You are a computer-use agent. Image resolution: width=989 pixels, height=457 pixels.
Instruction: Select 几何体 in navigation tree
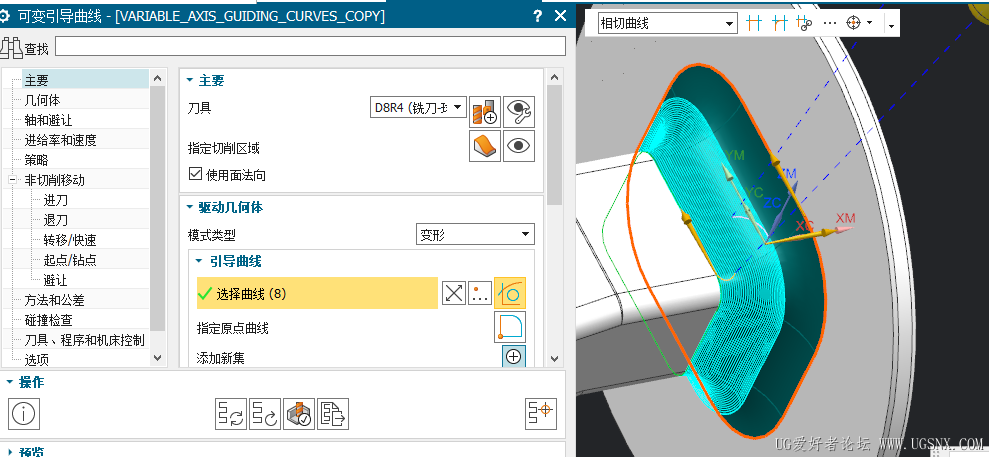(x=42, y=100)
